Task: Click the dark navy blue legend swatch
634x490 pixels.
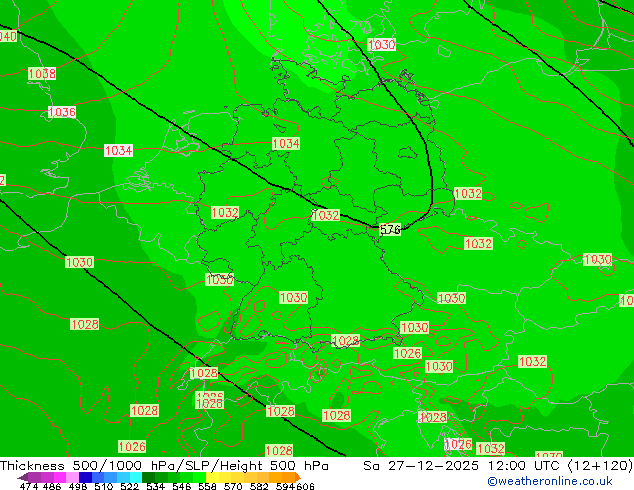Action: click(x=85, y=477)
